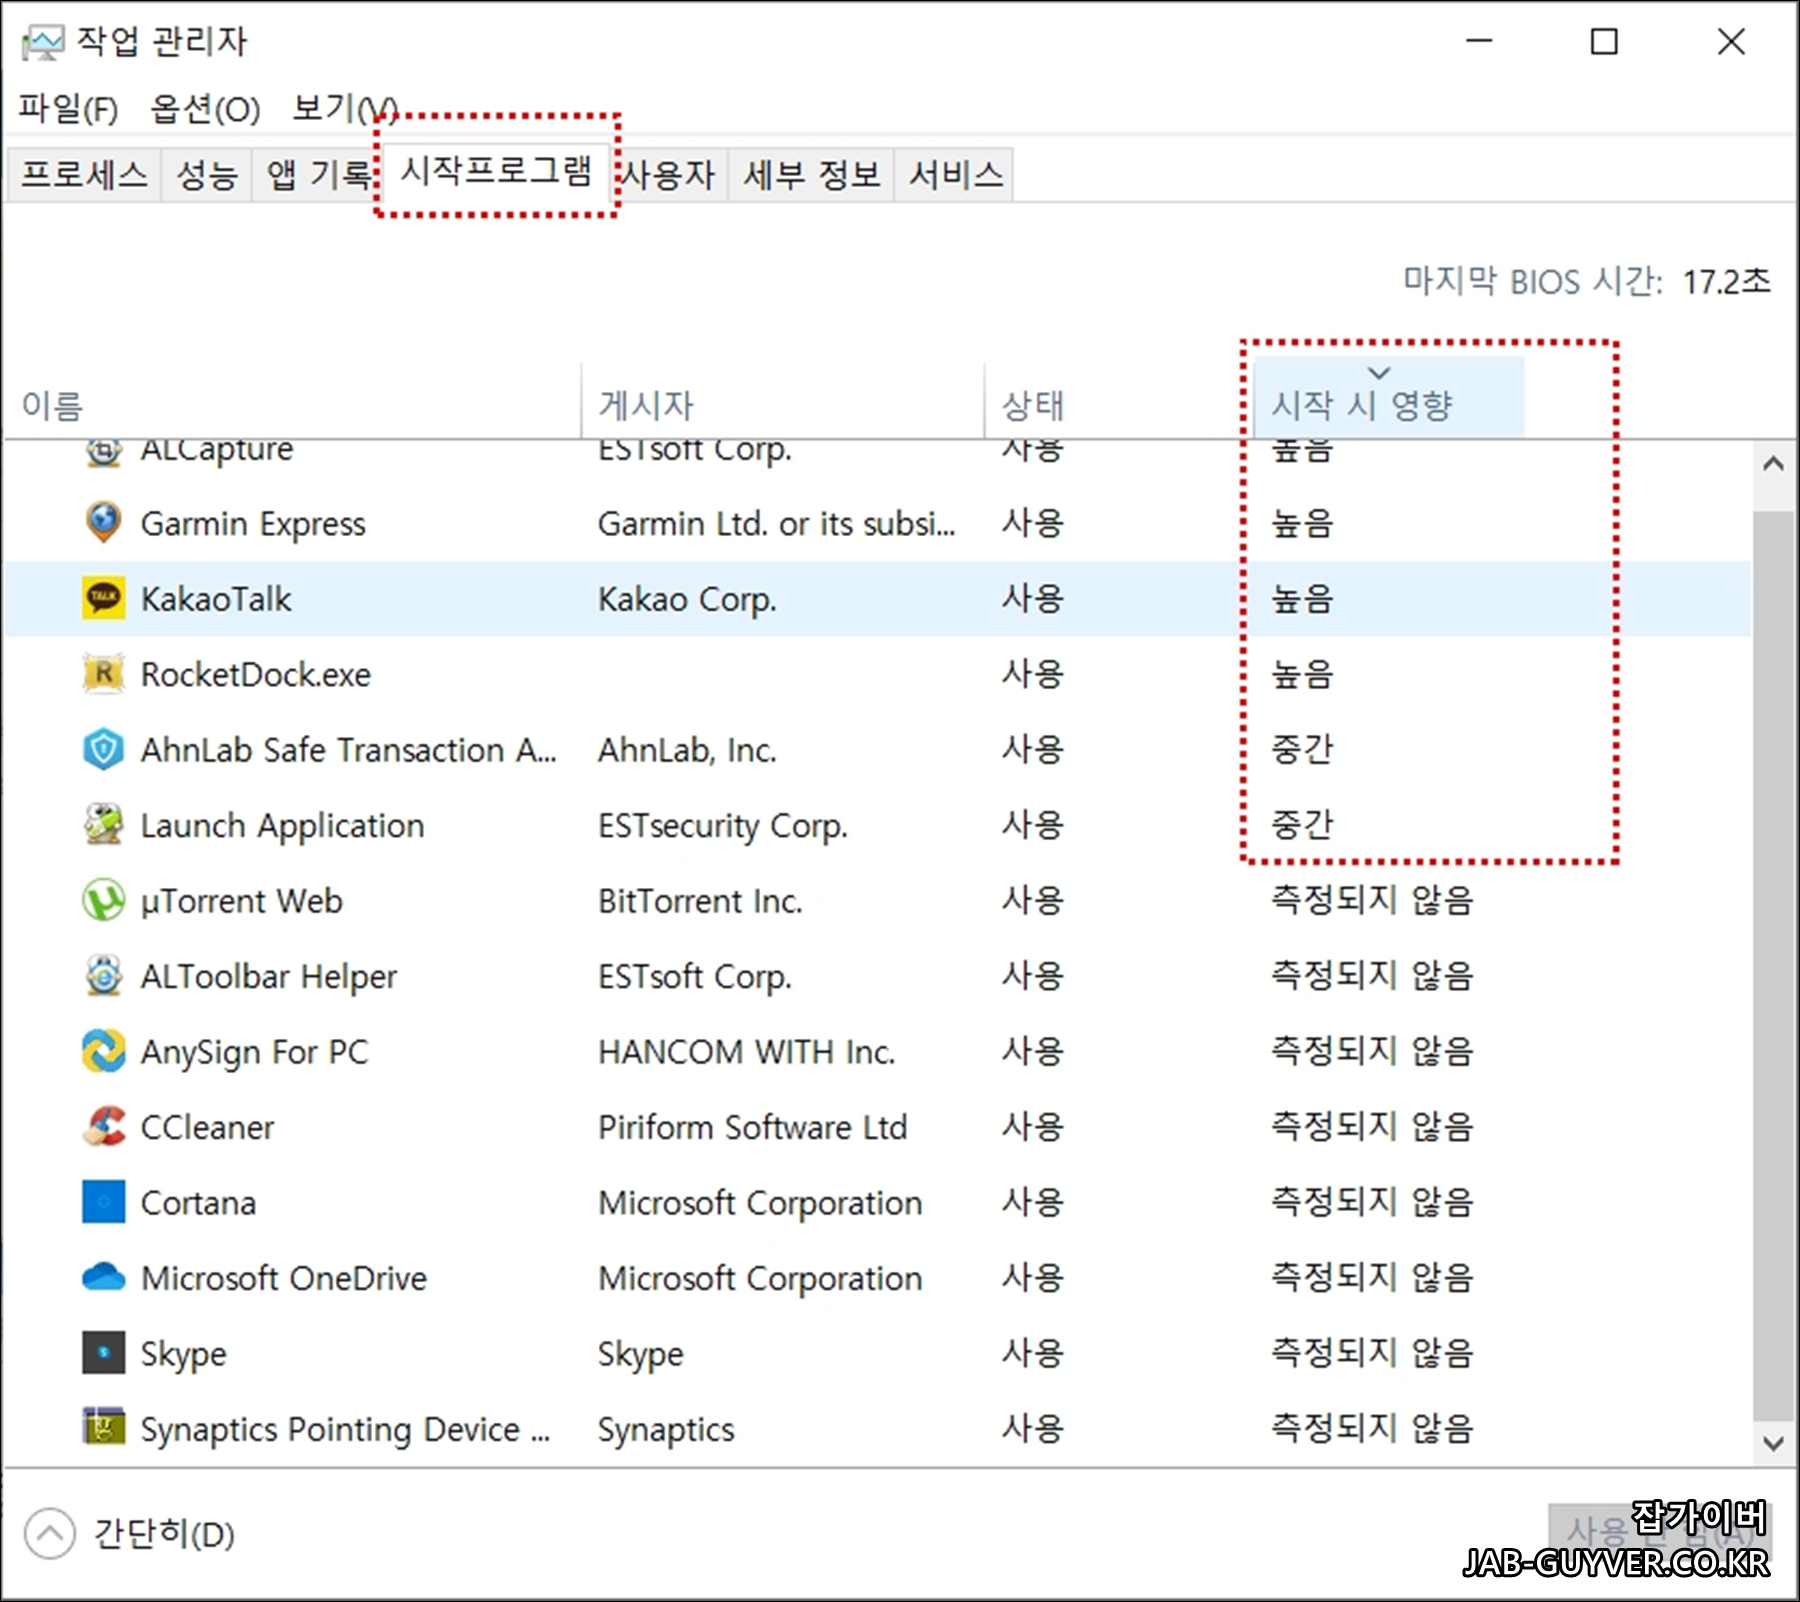Switch to the 서비스 tab
1800x1602 pixels.
click(955, 175)
